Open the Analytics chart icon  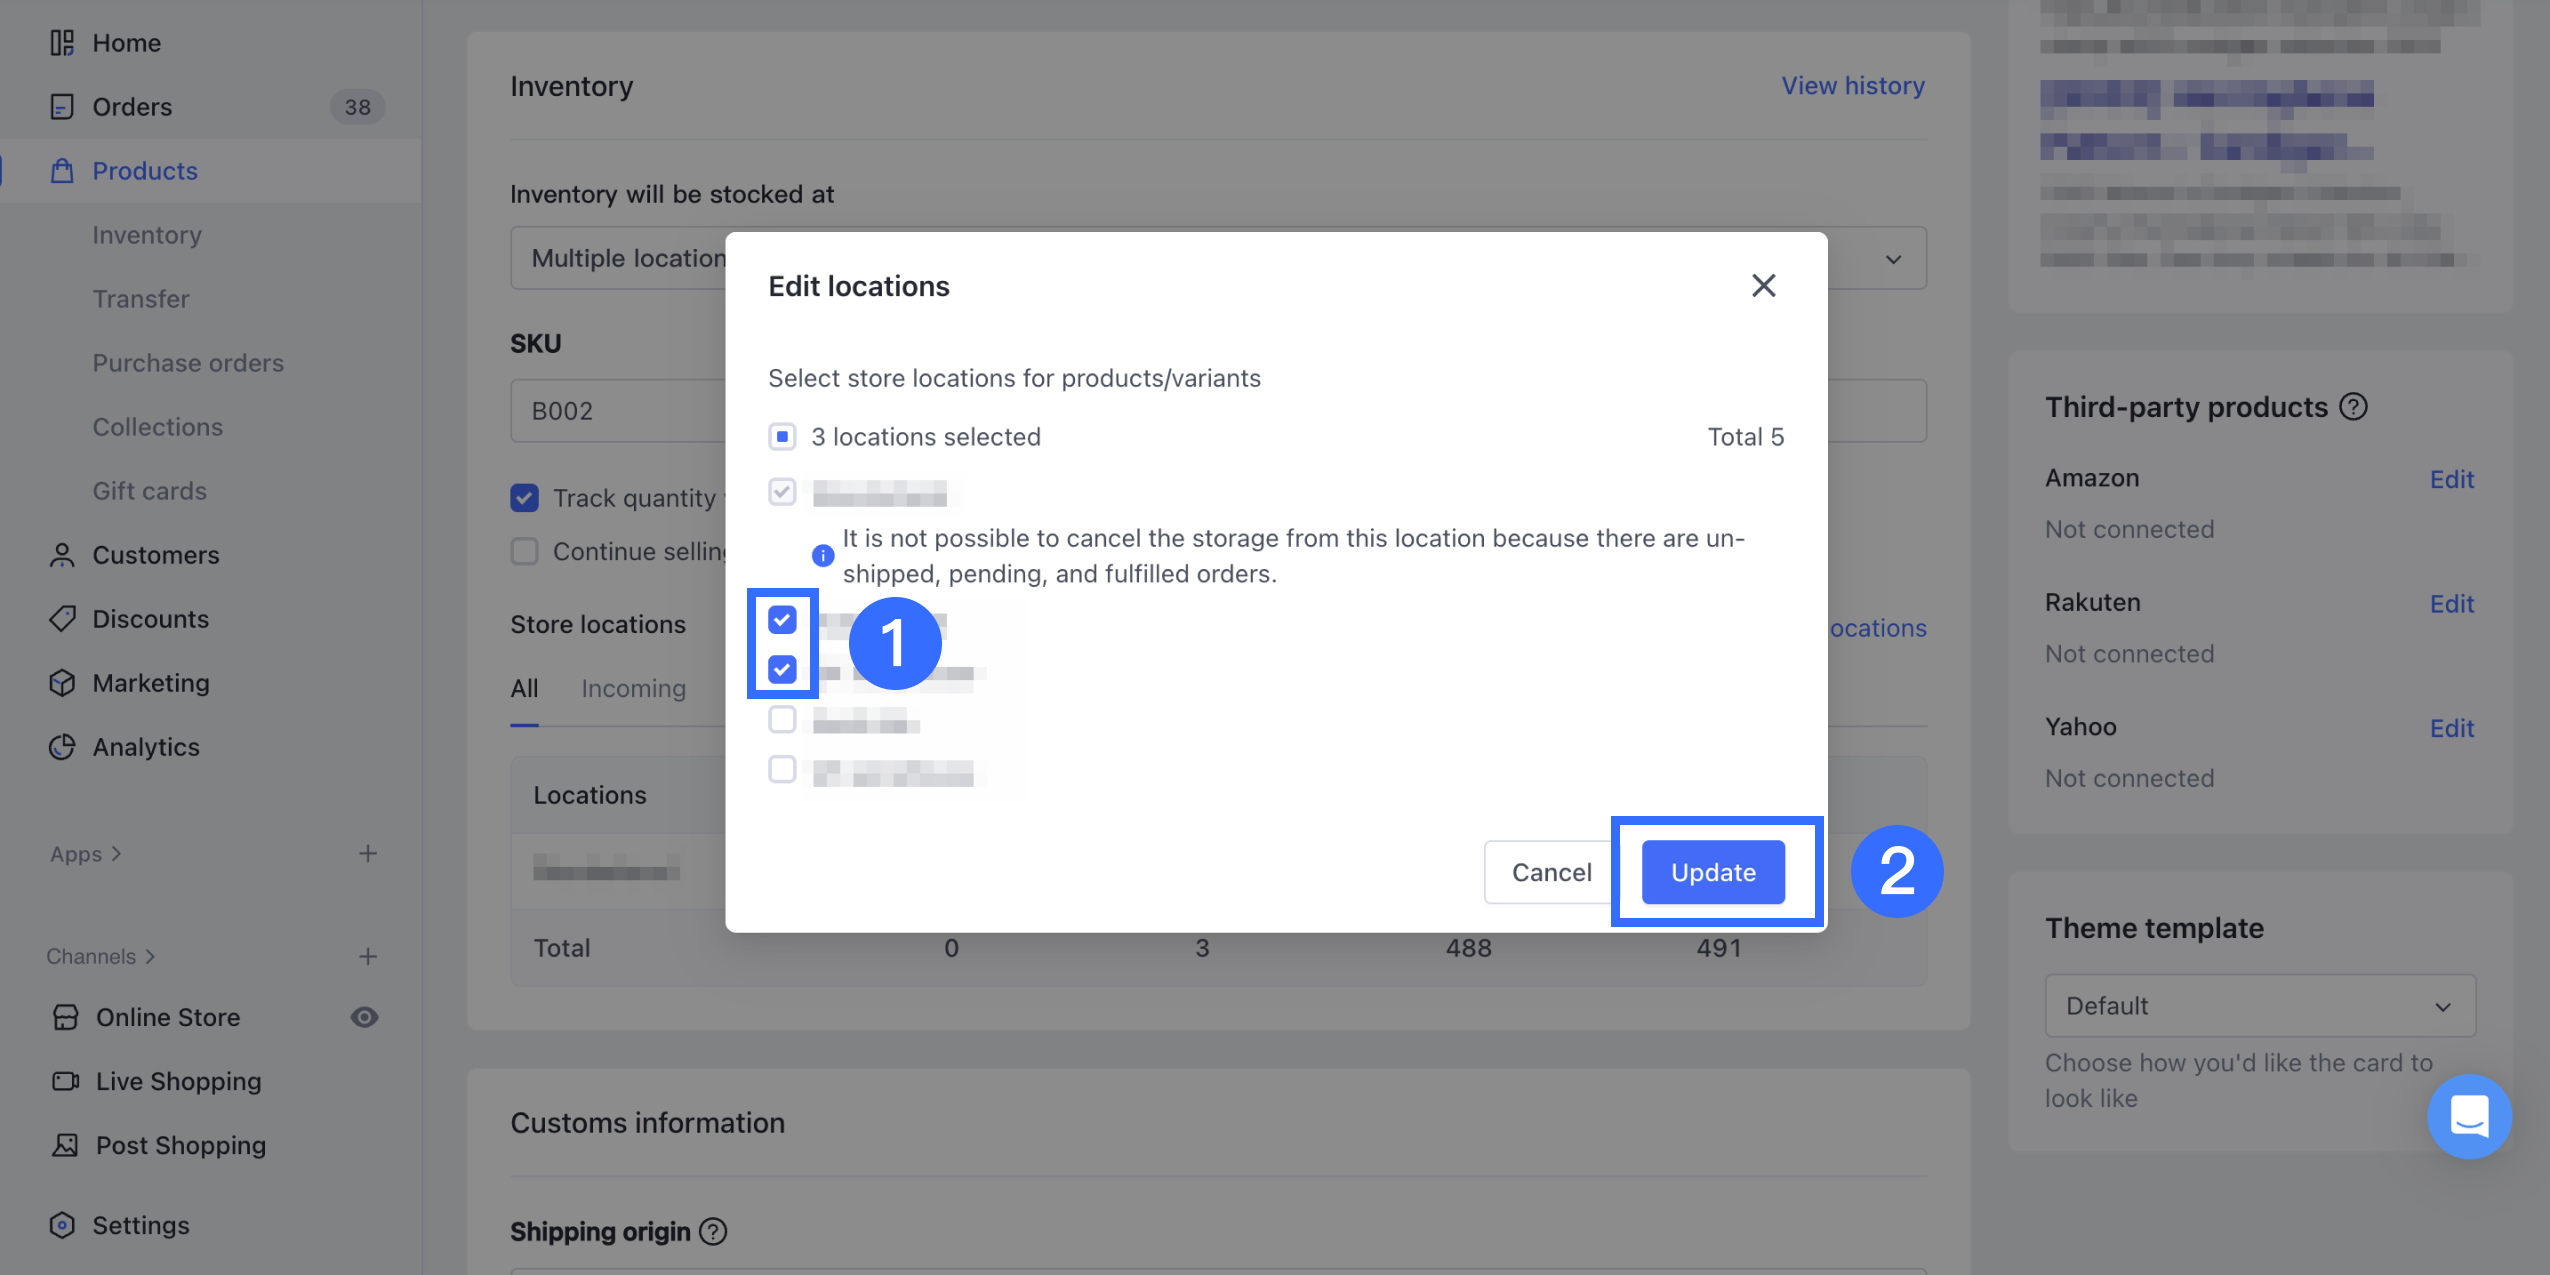pyautogui.click(x=62, y=747)
